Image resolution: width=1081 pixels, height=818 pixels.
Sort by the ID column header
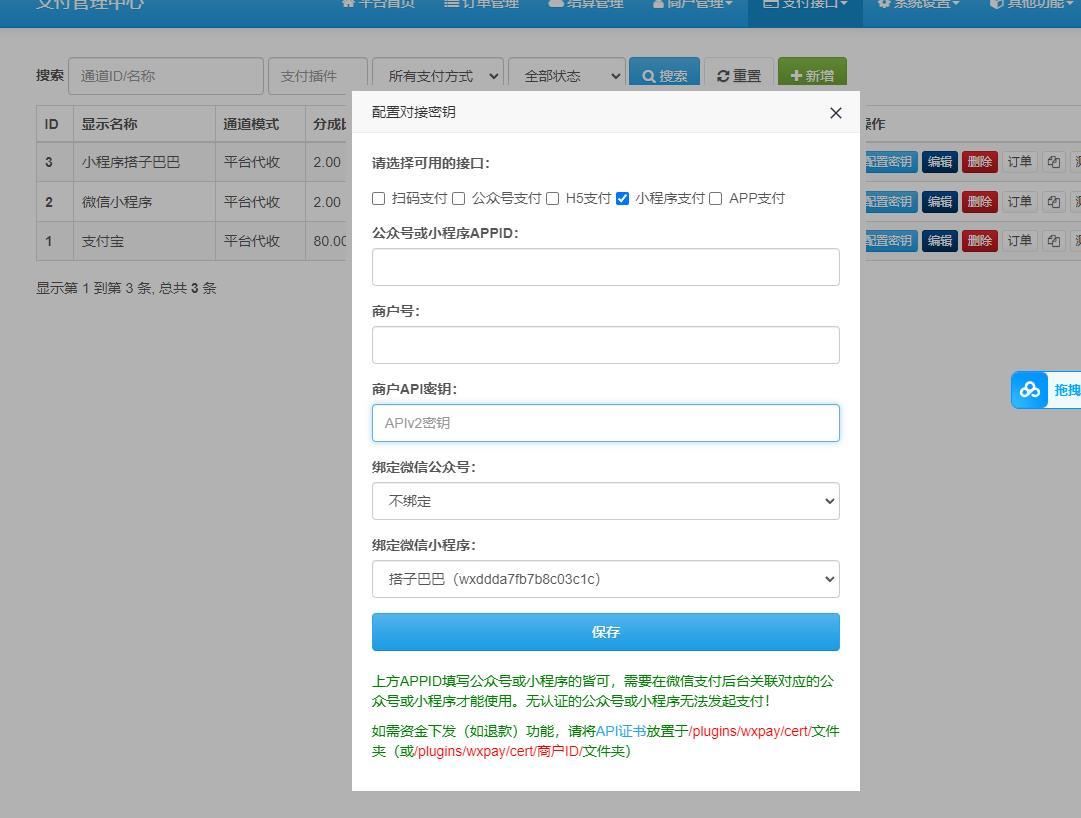[52, 125]
